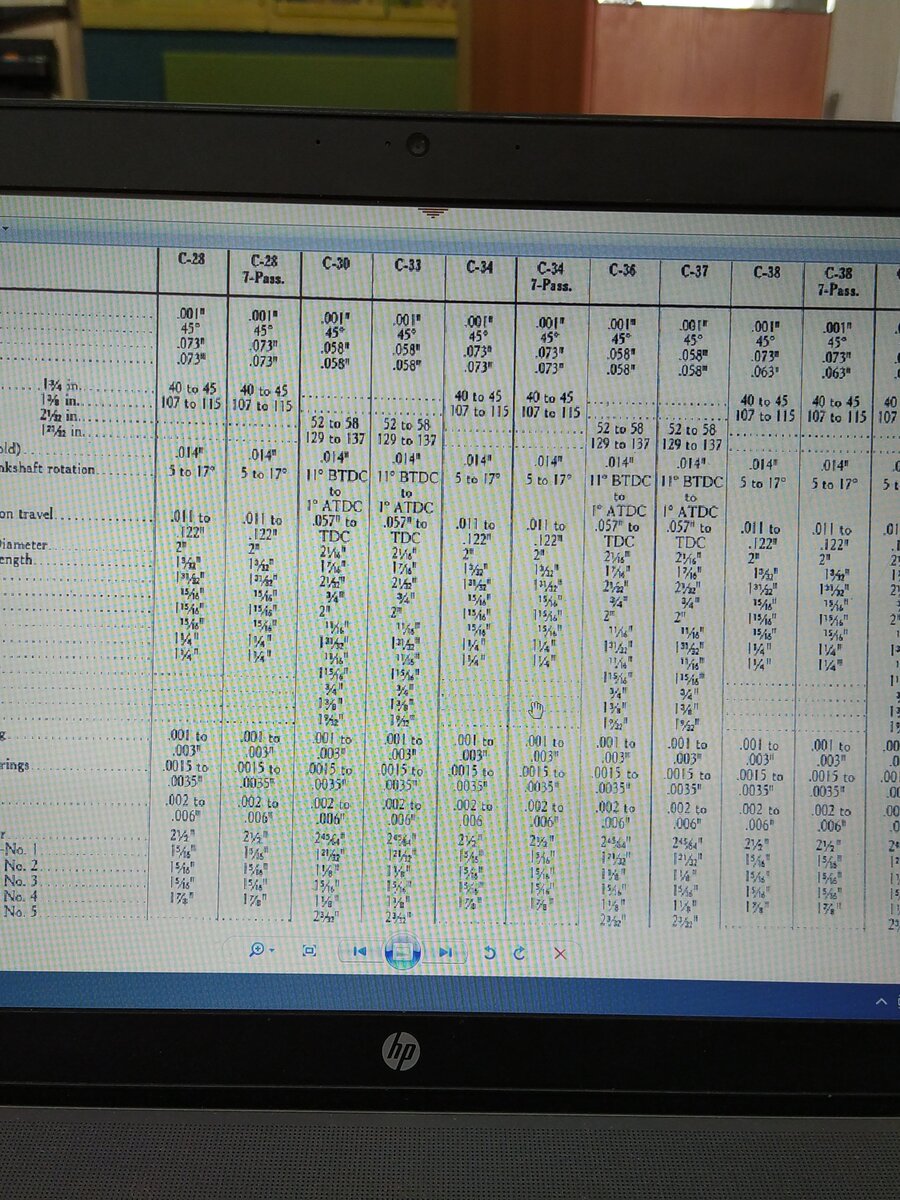Click the C-38 7-Pass. column header
Viewport: 900px width, 1200px height.
pos(838,281)
